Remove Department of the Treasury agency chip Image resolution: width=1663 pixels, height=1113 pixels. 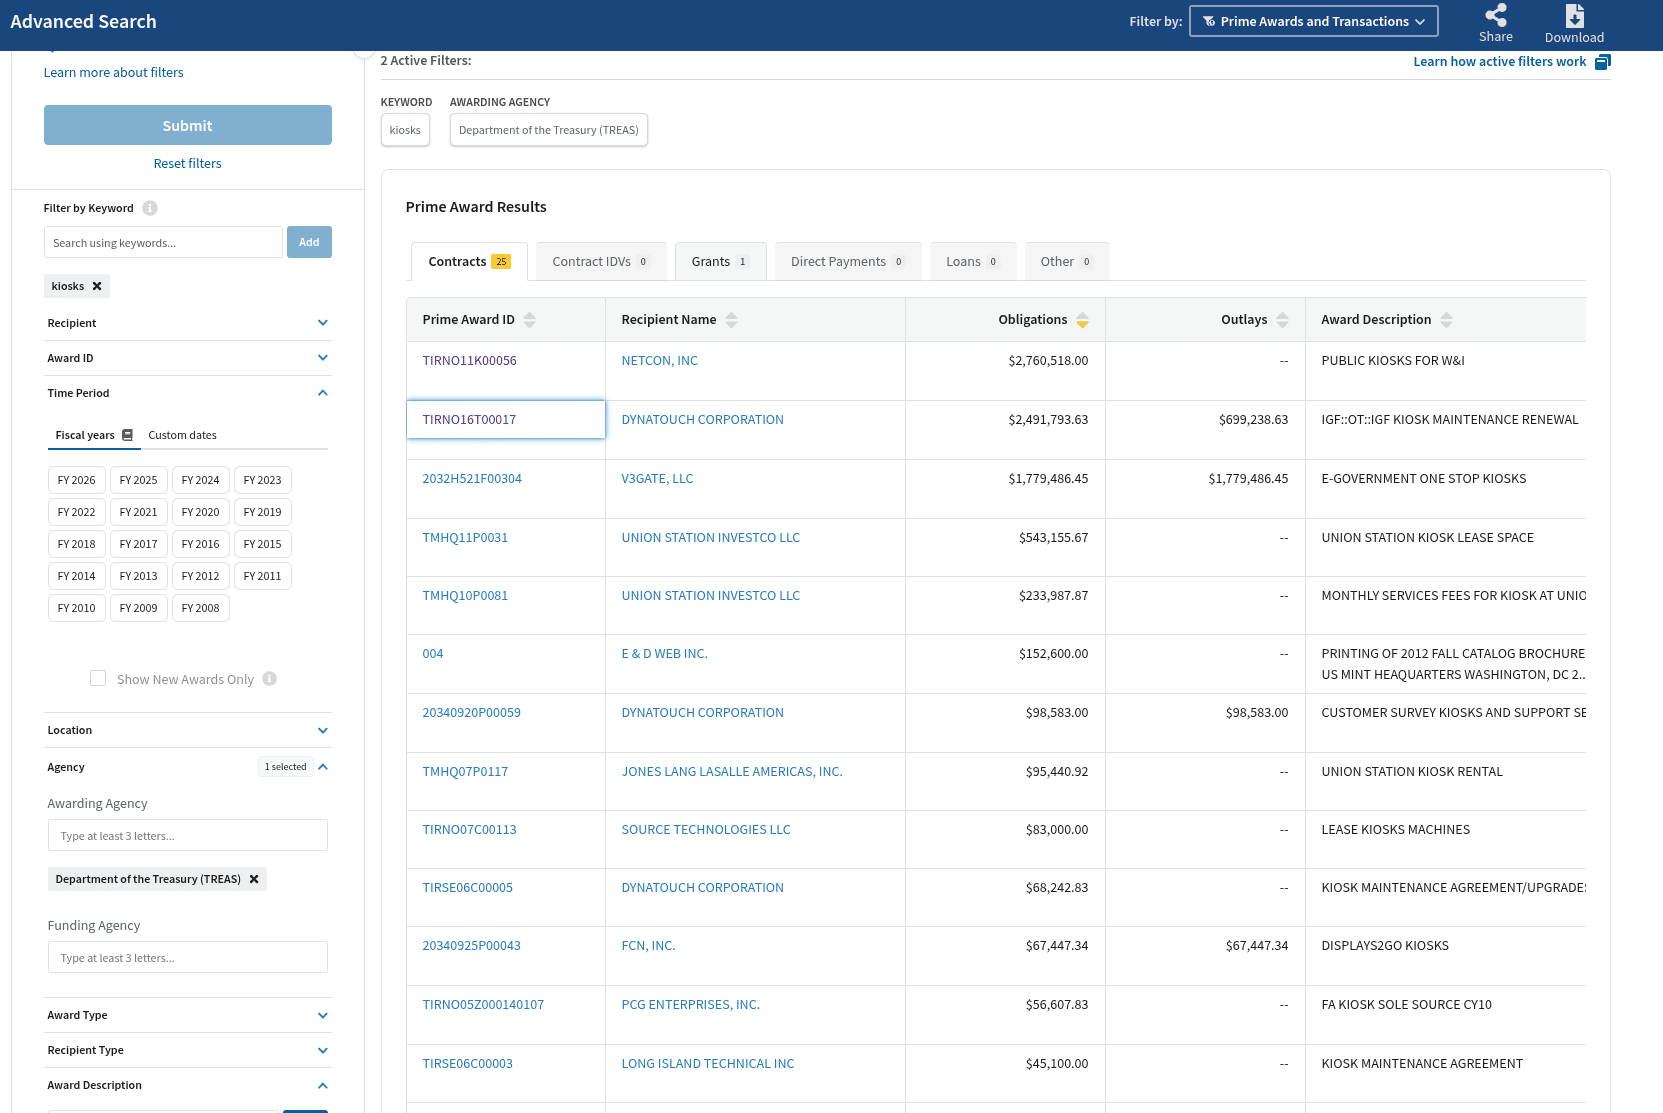tap(254, 879)
